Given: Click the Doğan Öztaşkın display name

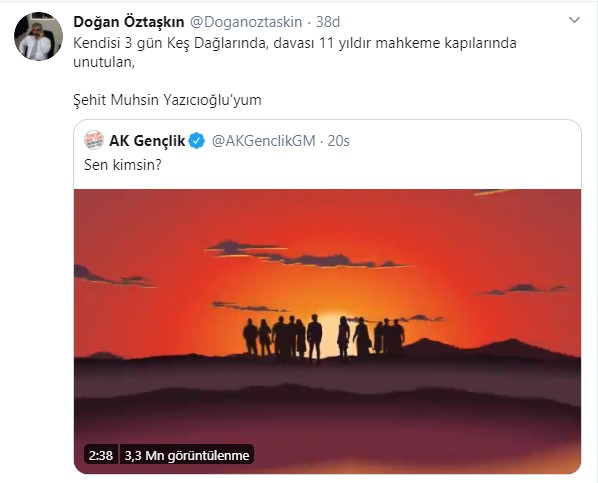Looking at the screenshot, I should 129,22.
